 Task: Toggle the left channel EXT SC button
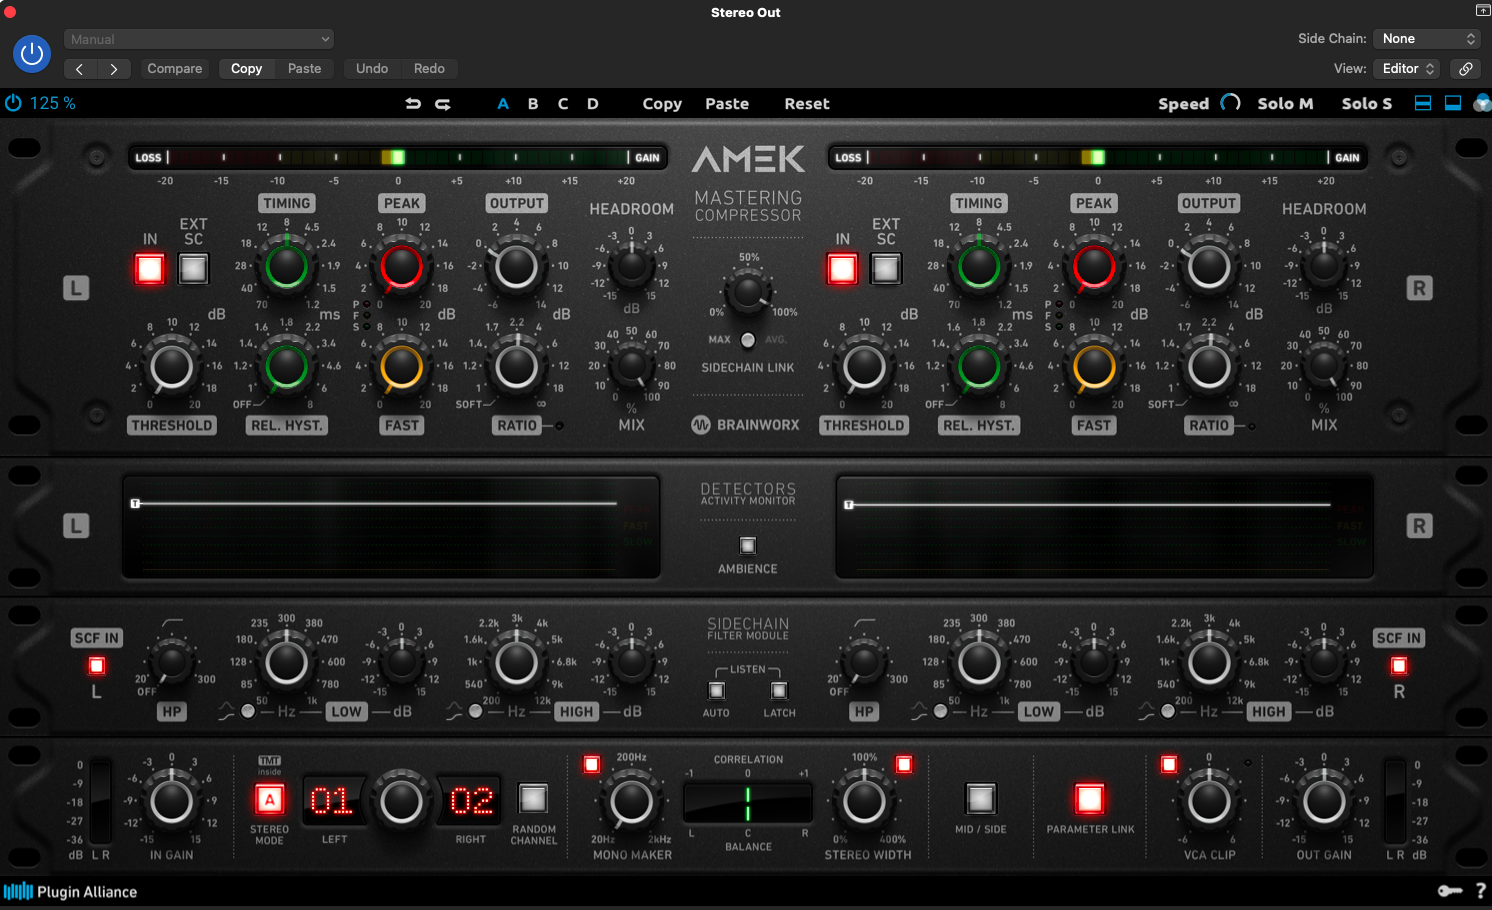[x=193, y=268]
